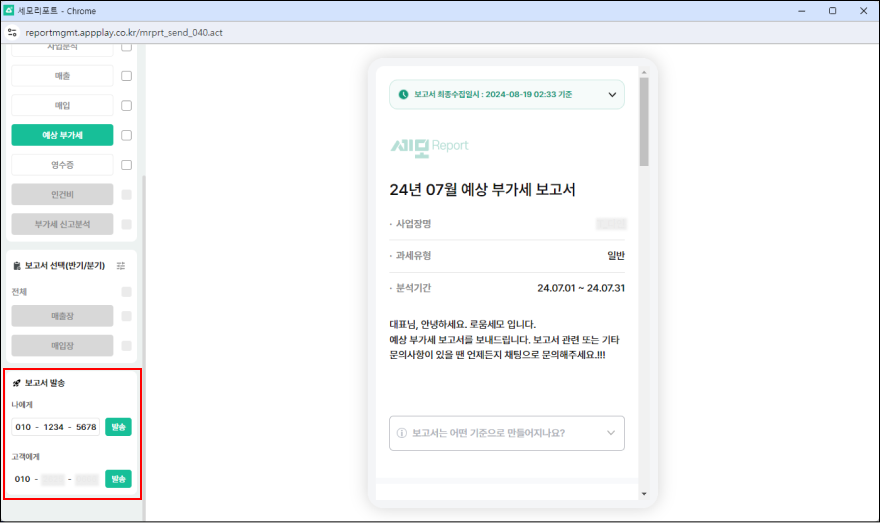Screen dimensions: 880x523
Task: Select the 매출 report tab
Action: point(62,76)
